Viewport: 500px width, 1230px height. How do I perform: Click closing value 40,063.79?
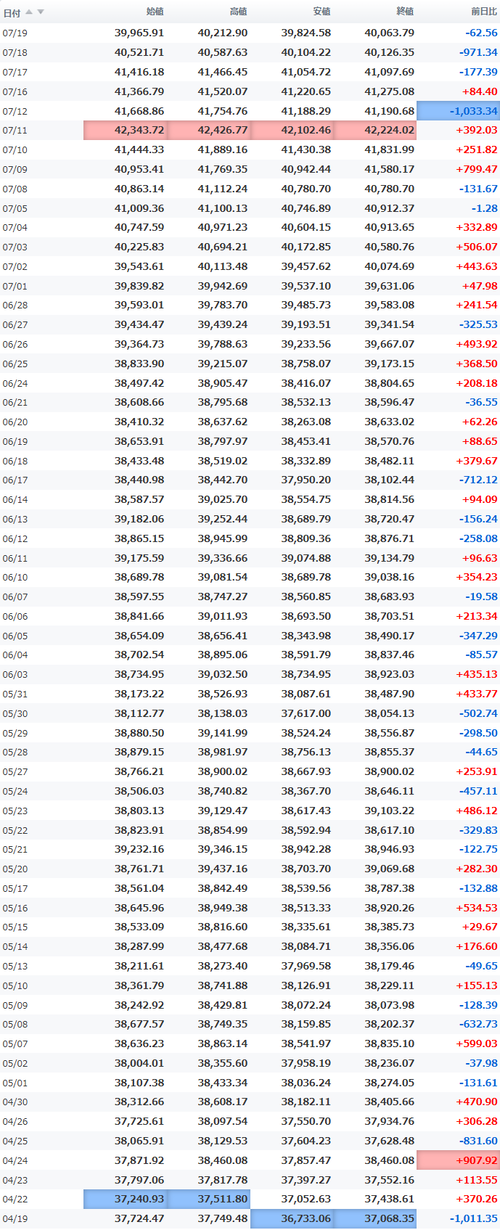(389, 33)
